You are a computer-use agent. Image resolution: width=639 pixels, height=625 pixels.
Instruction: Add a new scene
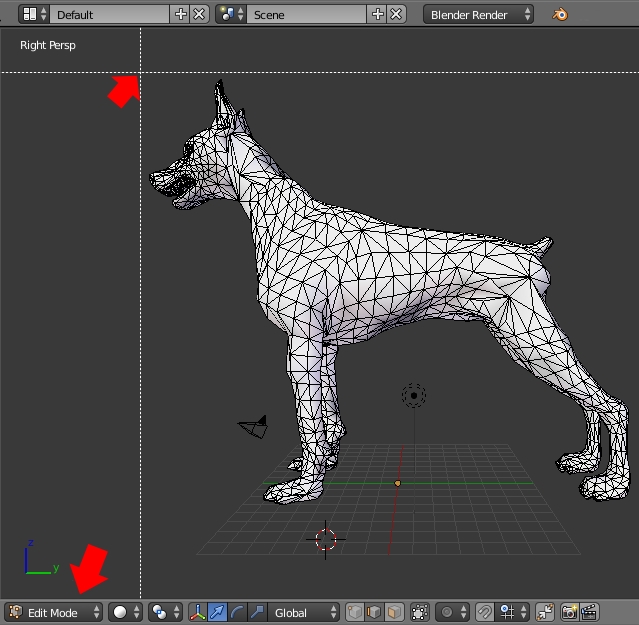pos(377,14)
